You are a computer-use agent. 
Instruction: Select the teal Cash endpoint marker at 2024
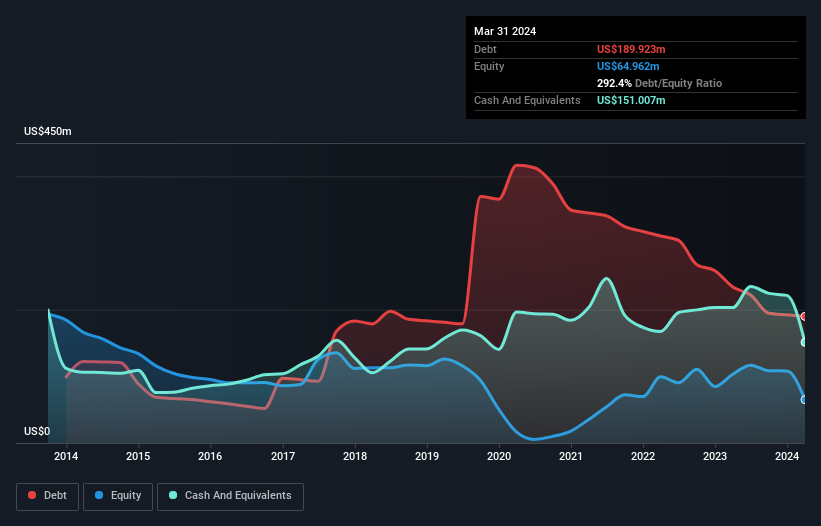[804, 342]
